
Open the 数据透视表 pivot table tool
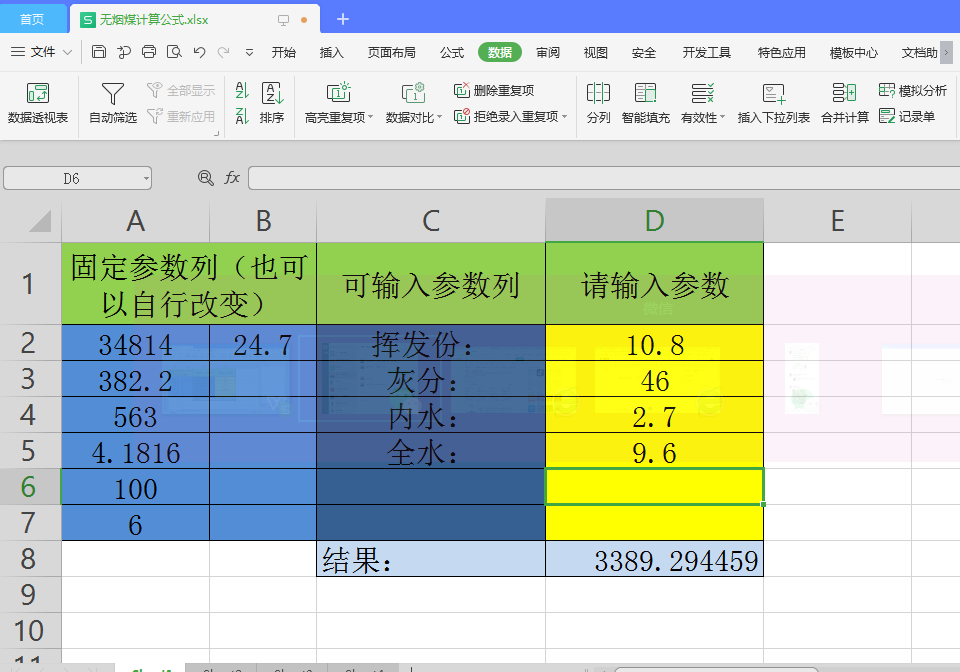pyautogui.click(x=38, y=103)
